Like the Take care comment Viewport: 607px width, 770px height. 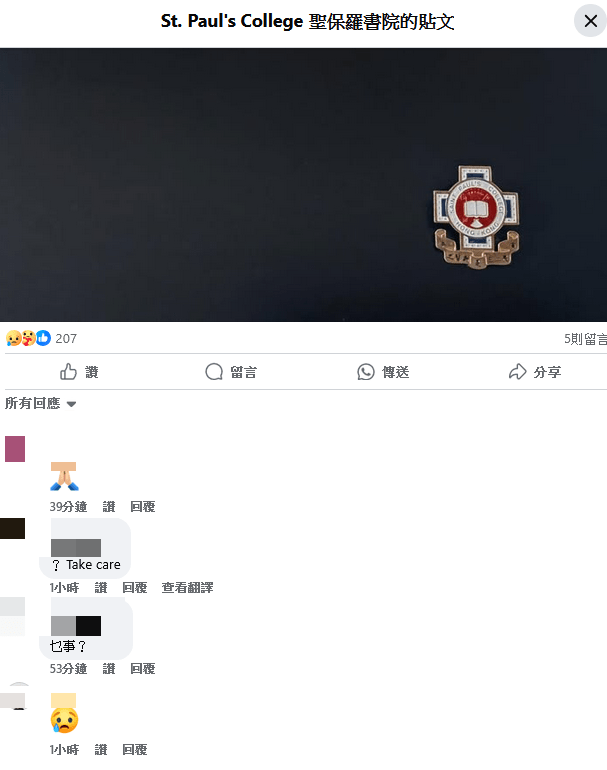pyautogui.click(x=101, y=588)
